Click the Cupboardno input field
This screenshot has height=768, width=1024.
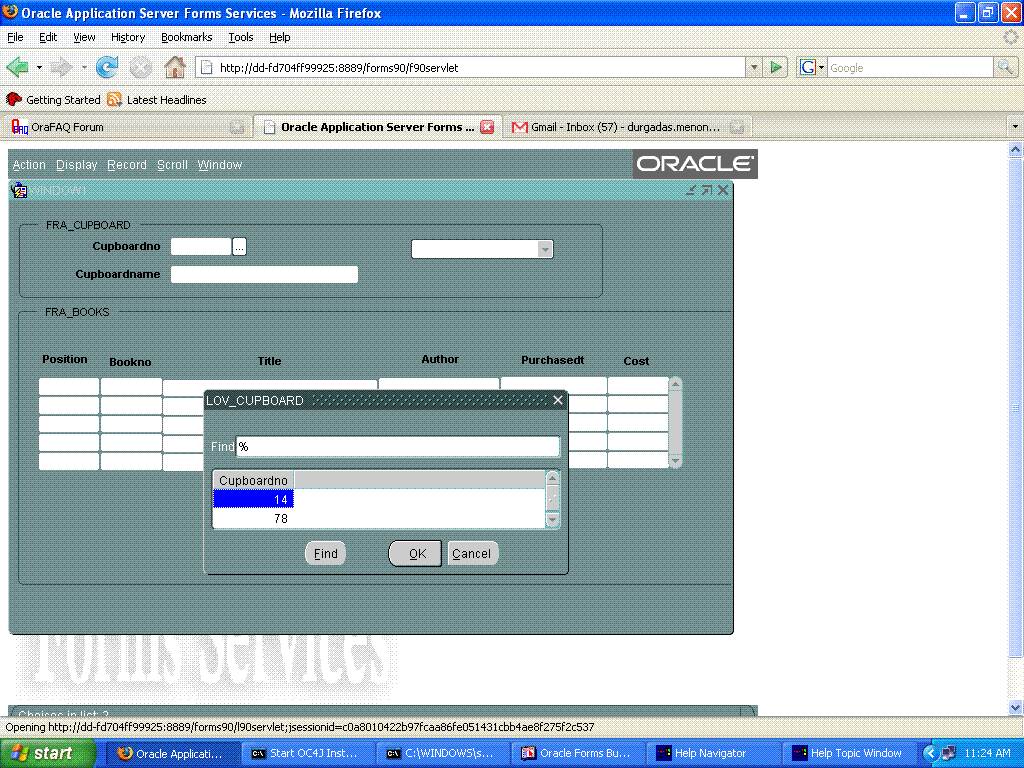(201, 246)
